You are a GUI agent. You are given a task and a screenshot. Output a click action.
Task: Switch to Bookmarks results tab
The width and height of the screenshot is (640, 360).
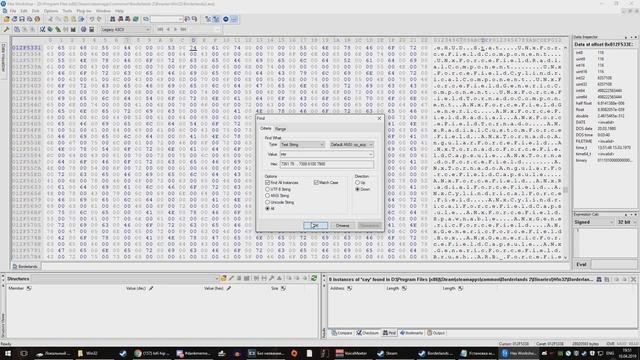(x=411, y=333)
